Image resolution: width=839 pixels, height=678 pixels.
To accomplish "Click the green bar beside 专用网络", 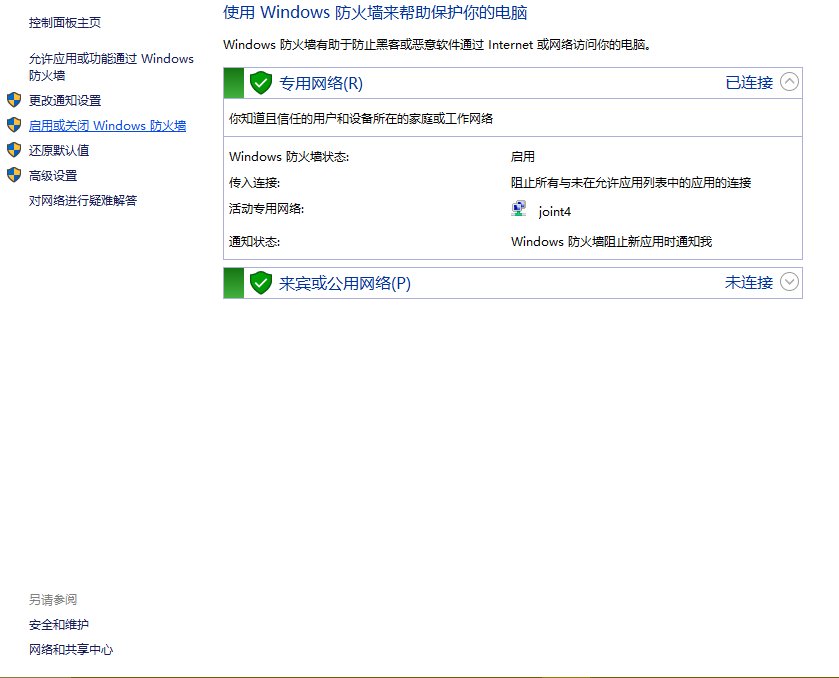I will click(232, 82).
